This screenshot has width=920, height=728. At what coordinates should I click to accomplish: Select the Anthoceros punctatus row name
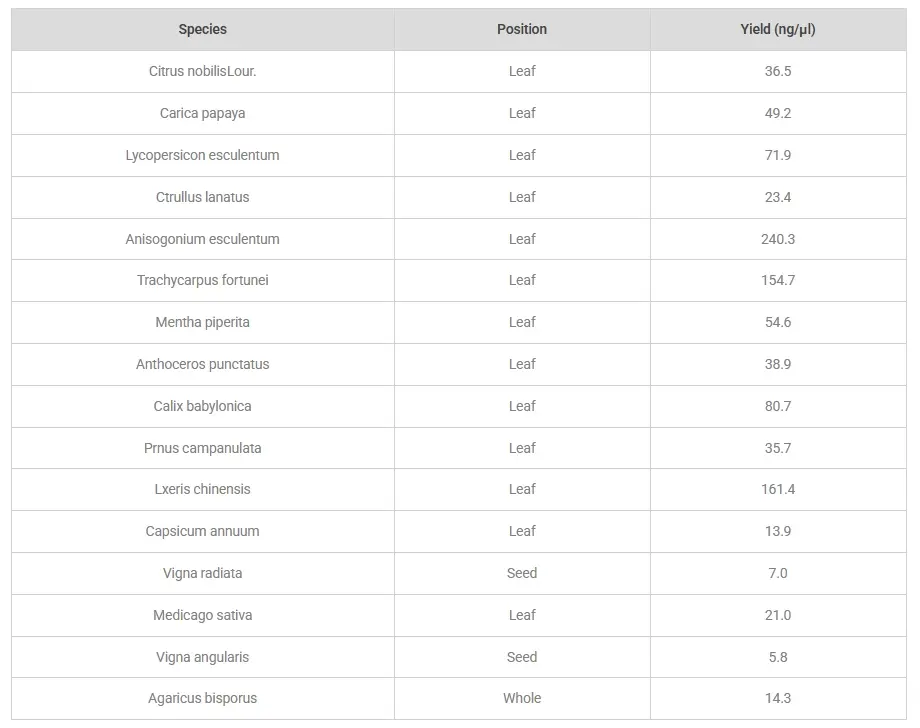coord(202,364)
